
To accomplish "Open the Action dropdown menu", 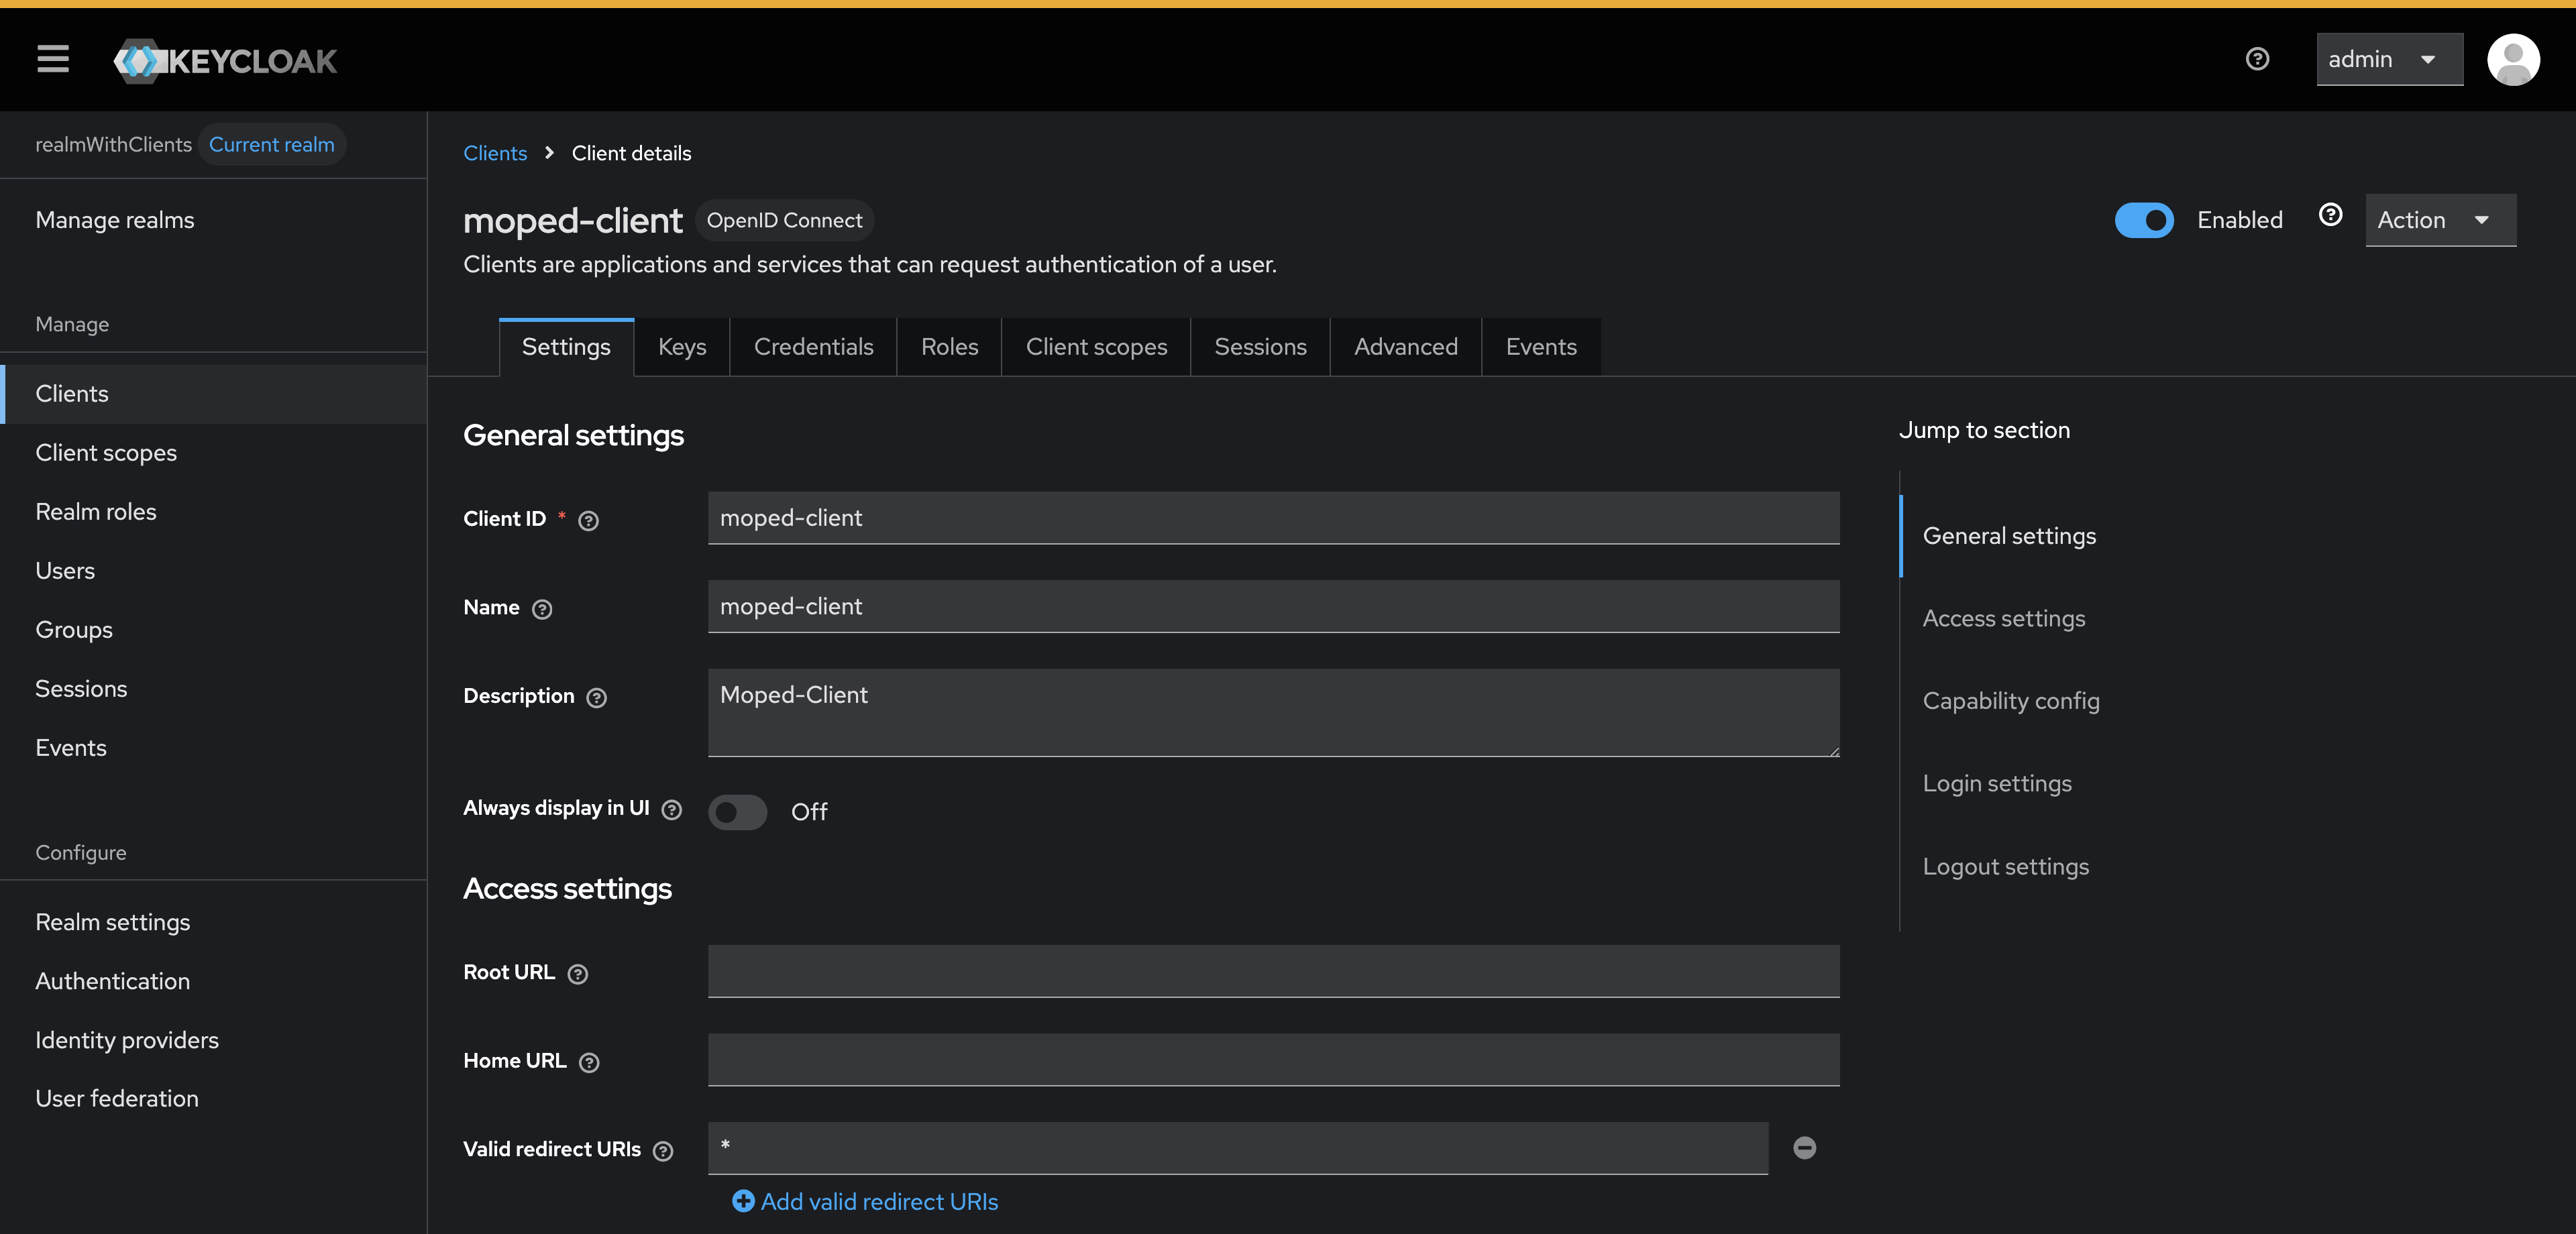I will [2439, 220].
